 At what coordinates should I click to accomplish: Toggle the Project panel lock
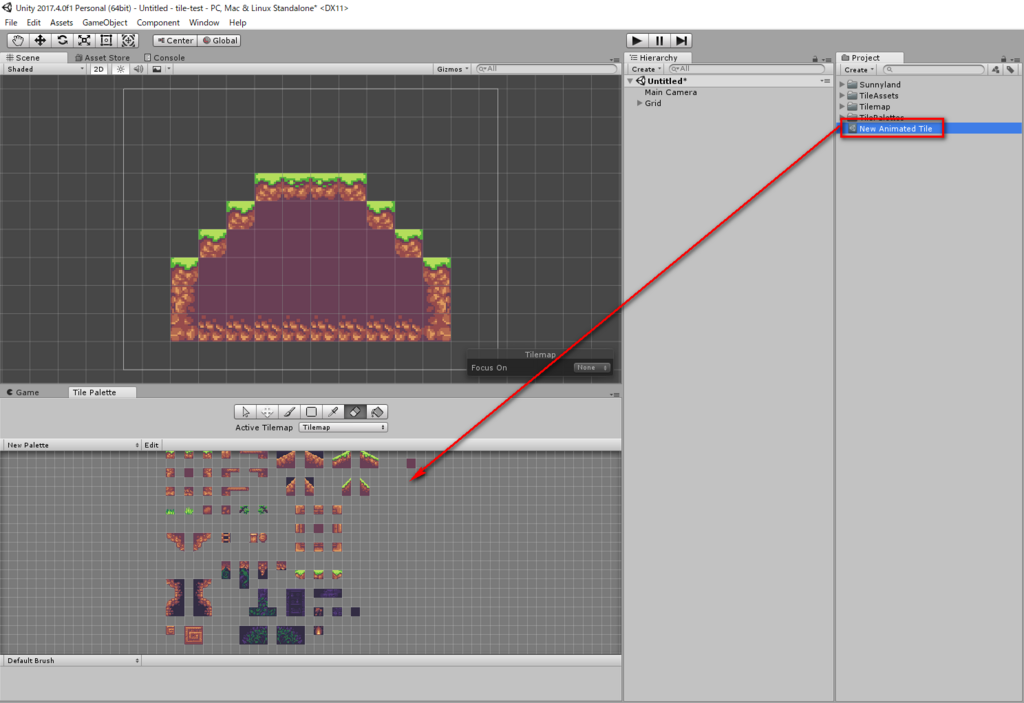[x=1004, y=59]
